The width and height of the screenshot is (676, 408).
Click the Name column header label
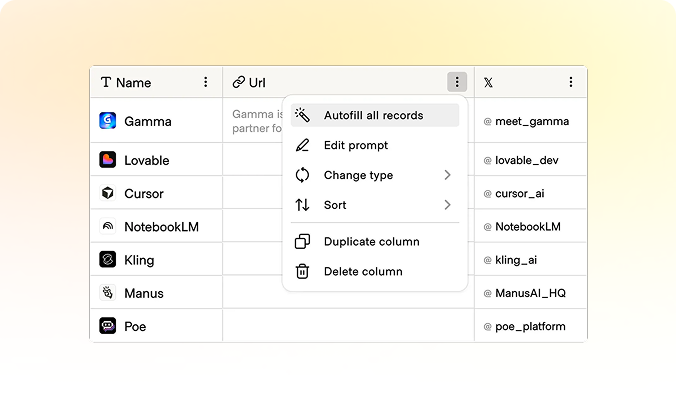(133, 82)
